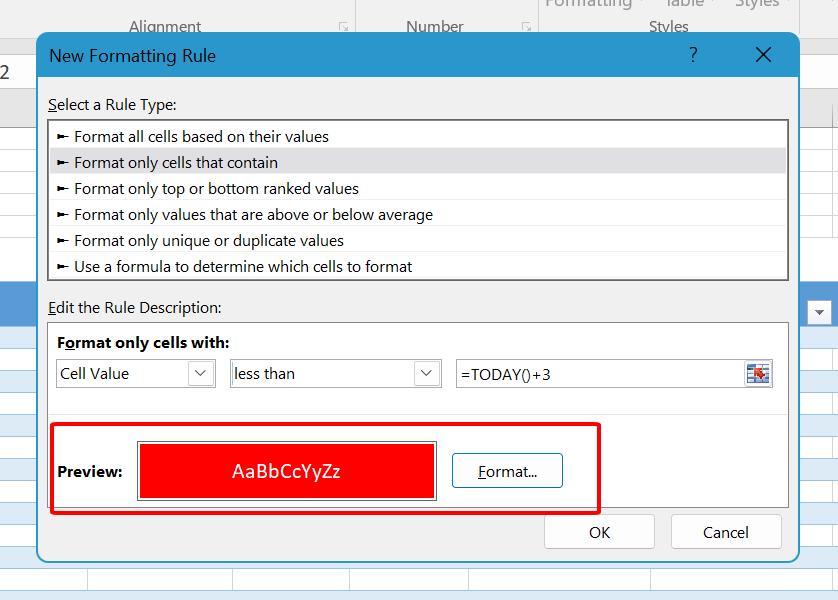Click the 'Format only cells with:' label
This screenshot has height=600, width=838.
[143, 343]
